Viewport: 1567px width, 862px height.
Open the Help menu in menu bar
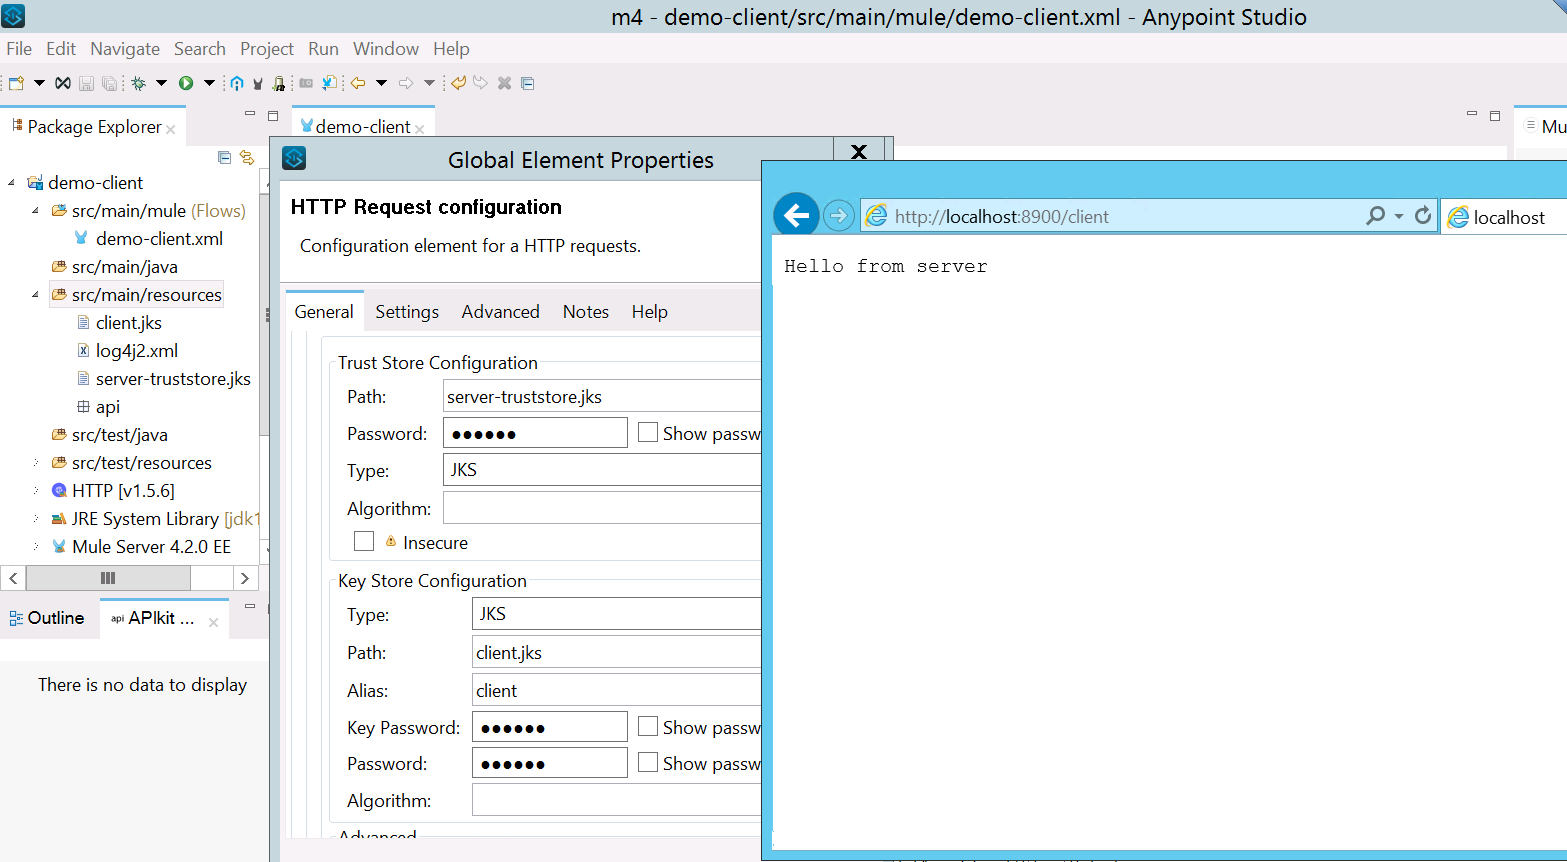tap(451, 49)
